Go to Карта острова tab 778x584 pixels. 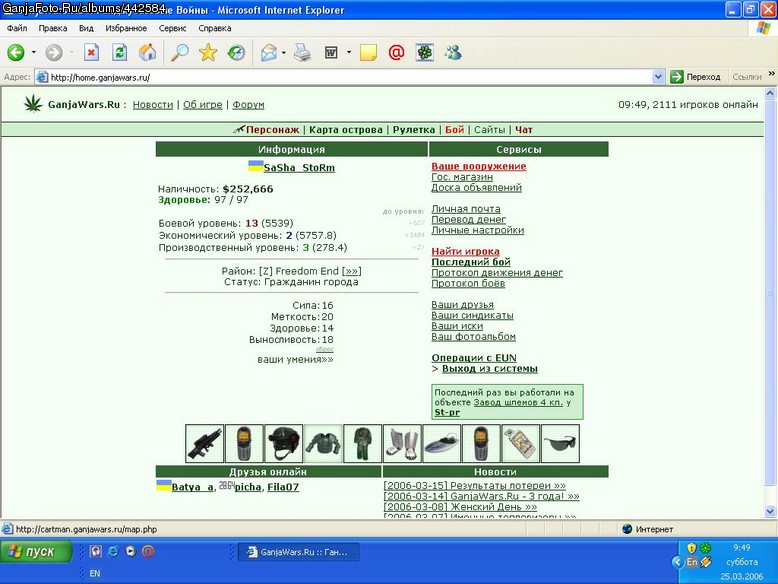tap(346, 130)
